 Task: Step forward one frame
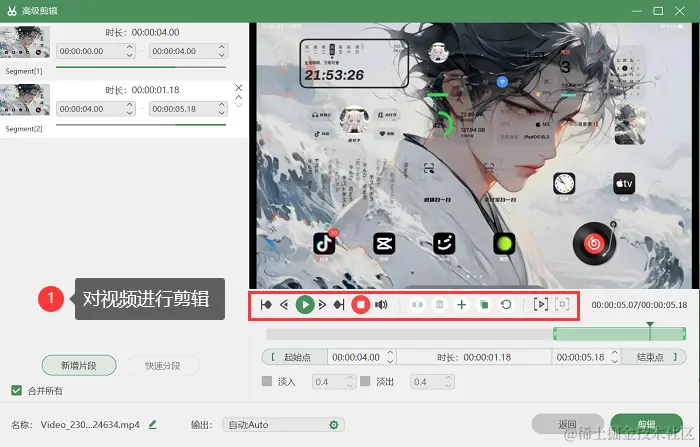322,305
